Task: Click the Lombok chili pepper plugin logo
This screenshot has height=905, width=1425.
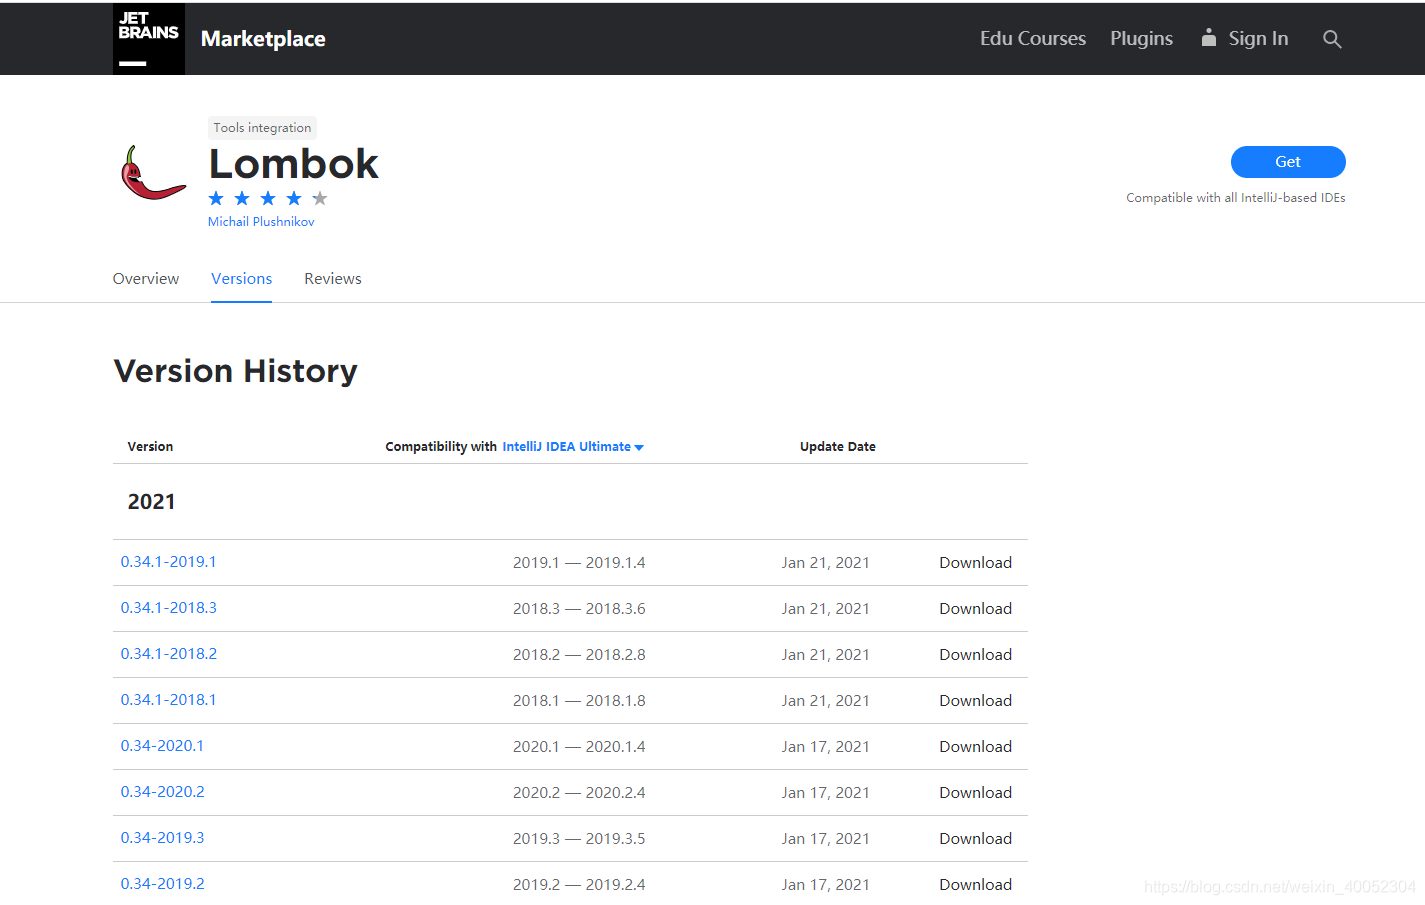Action: [x=152, y=173]
